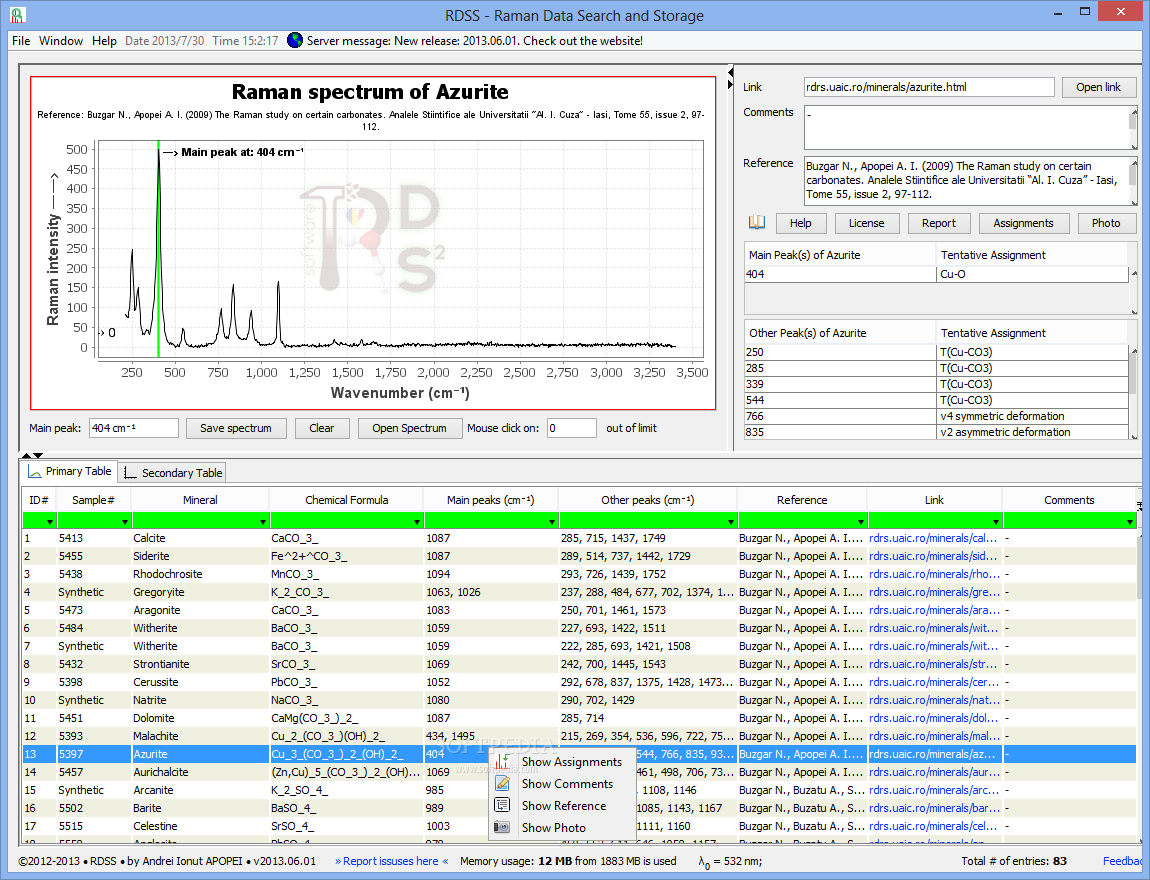Open the Sample# column filter dropdown

point(125,521)
